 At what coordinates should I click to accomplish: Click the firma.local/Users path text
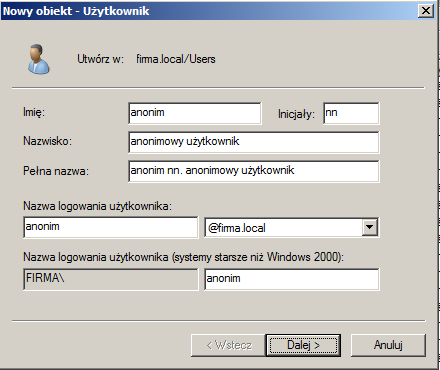176,59
